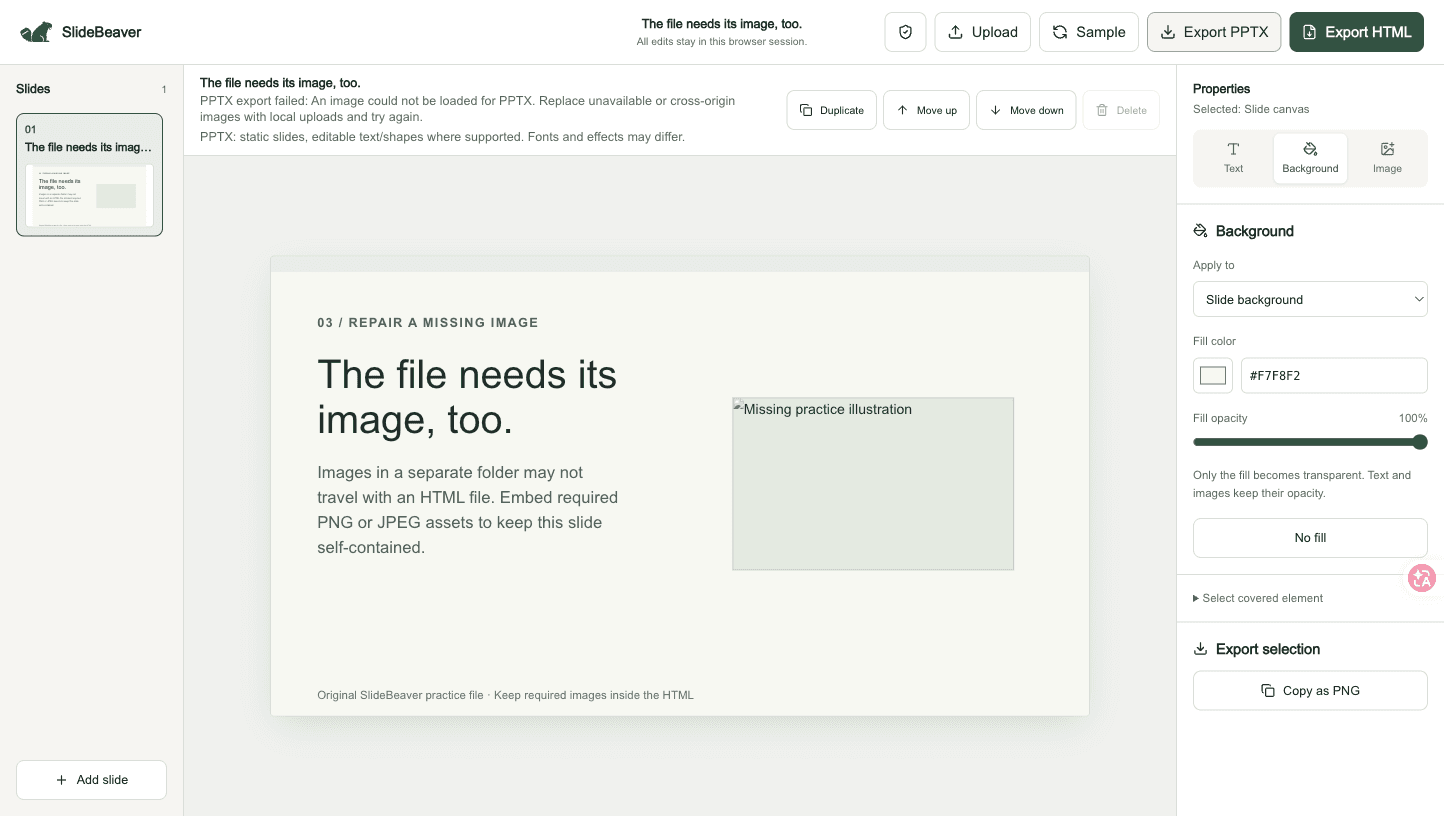1444x816 pixels.
Task: Click the "Selected: Slide canvas" label
Action: 1251,109
